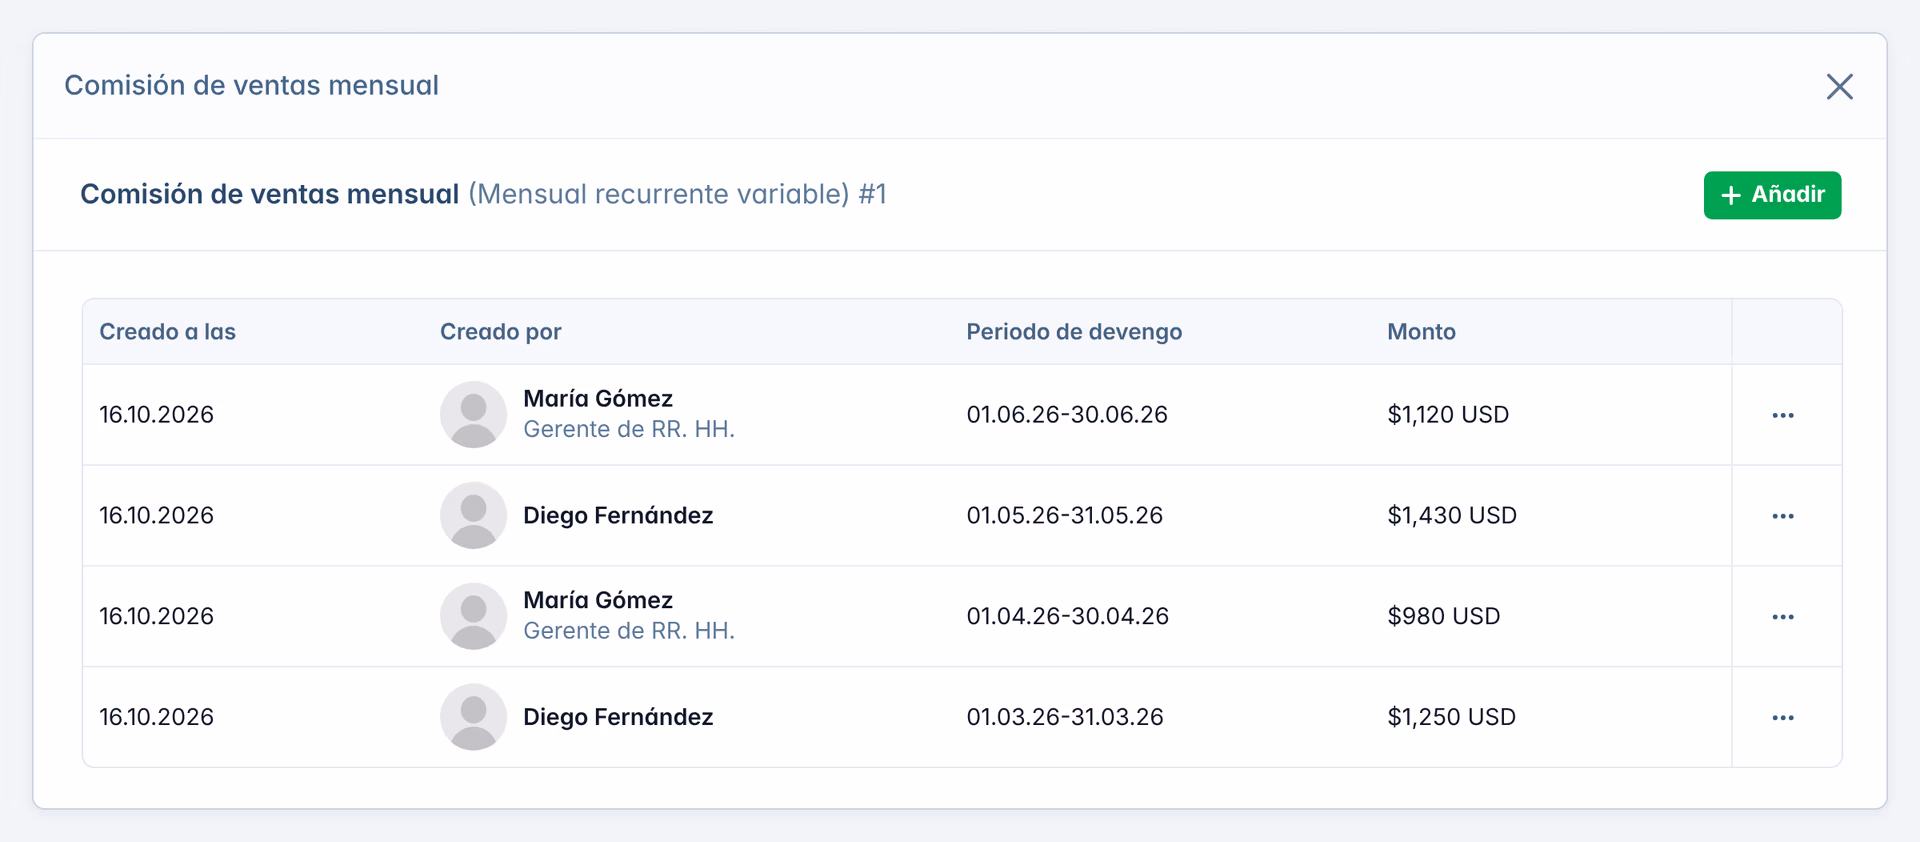
Task: Select the 'Periodo de devengo' column header
Action: click(1074, 332)
